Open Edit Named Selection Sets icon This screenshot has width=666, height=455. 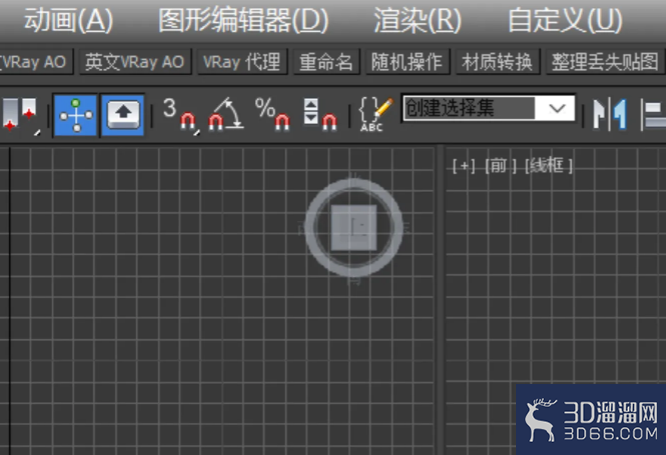point(375,114)
